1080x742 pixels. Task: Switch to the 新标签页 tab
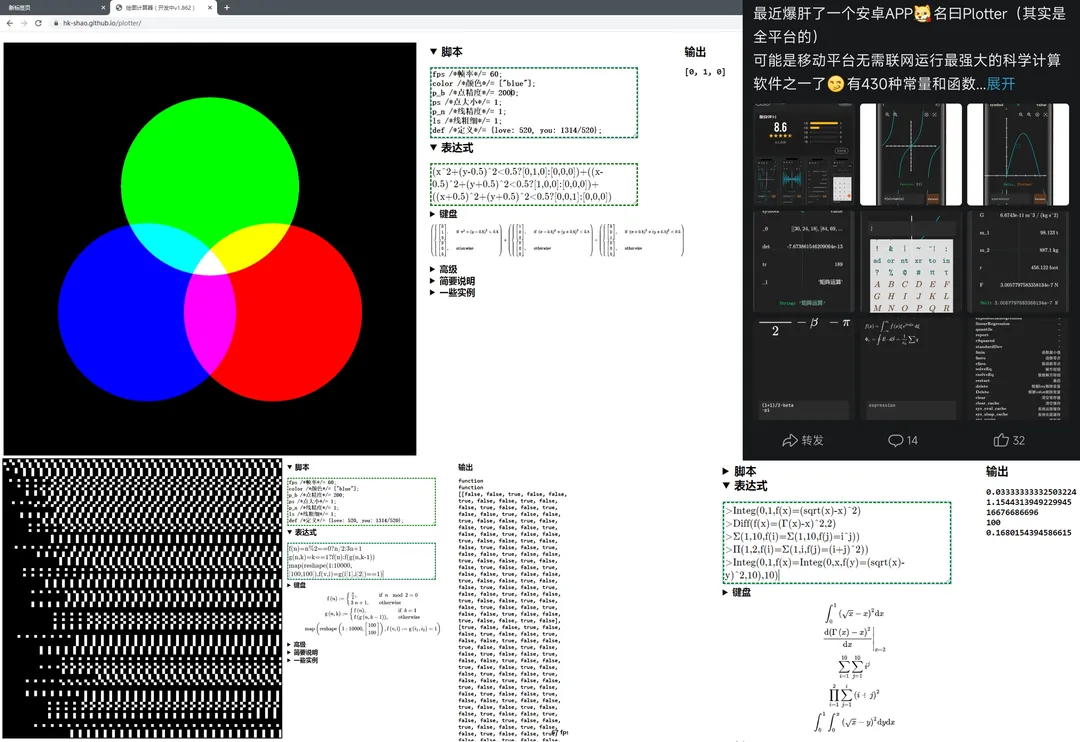point(40,7)
